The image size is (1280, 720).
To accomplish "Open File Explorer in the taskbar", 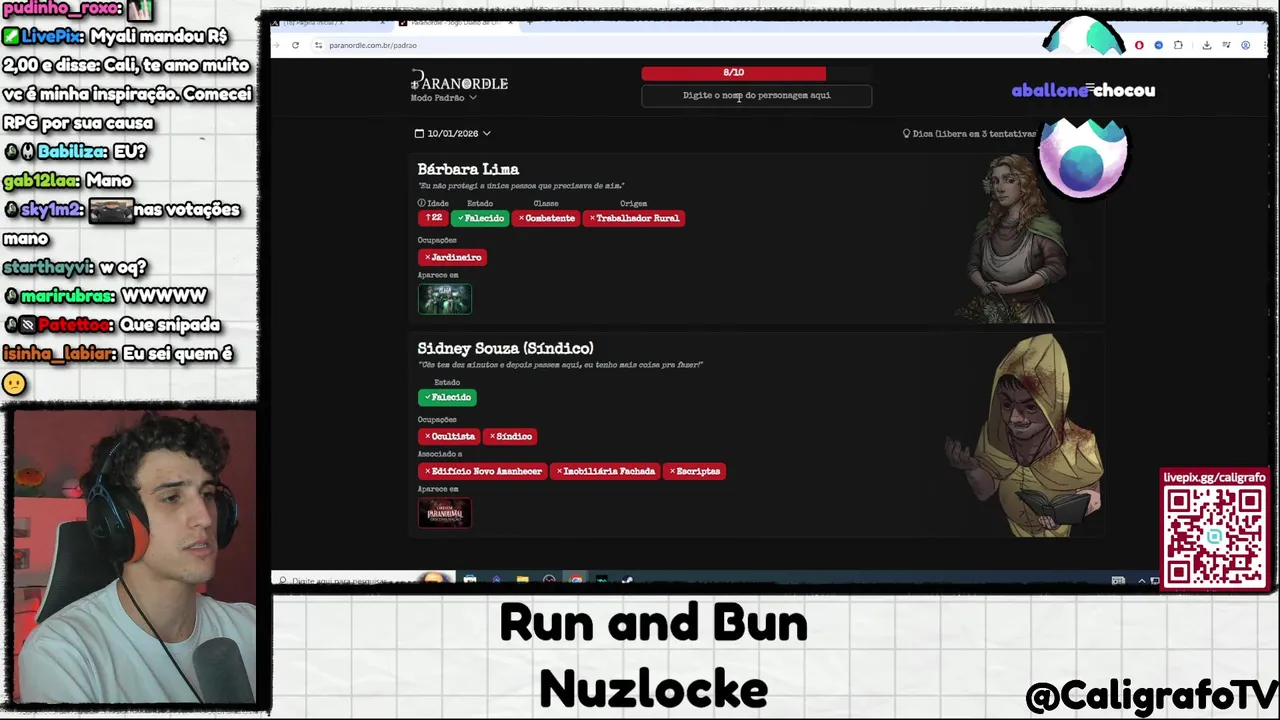I will (x=522, y=580).
